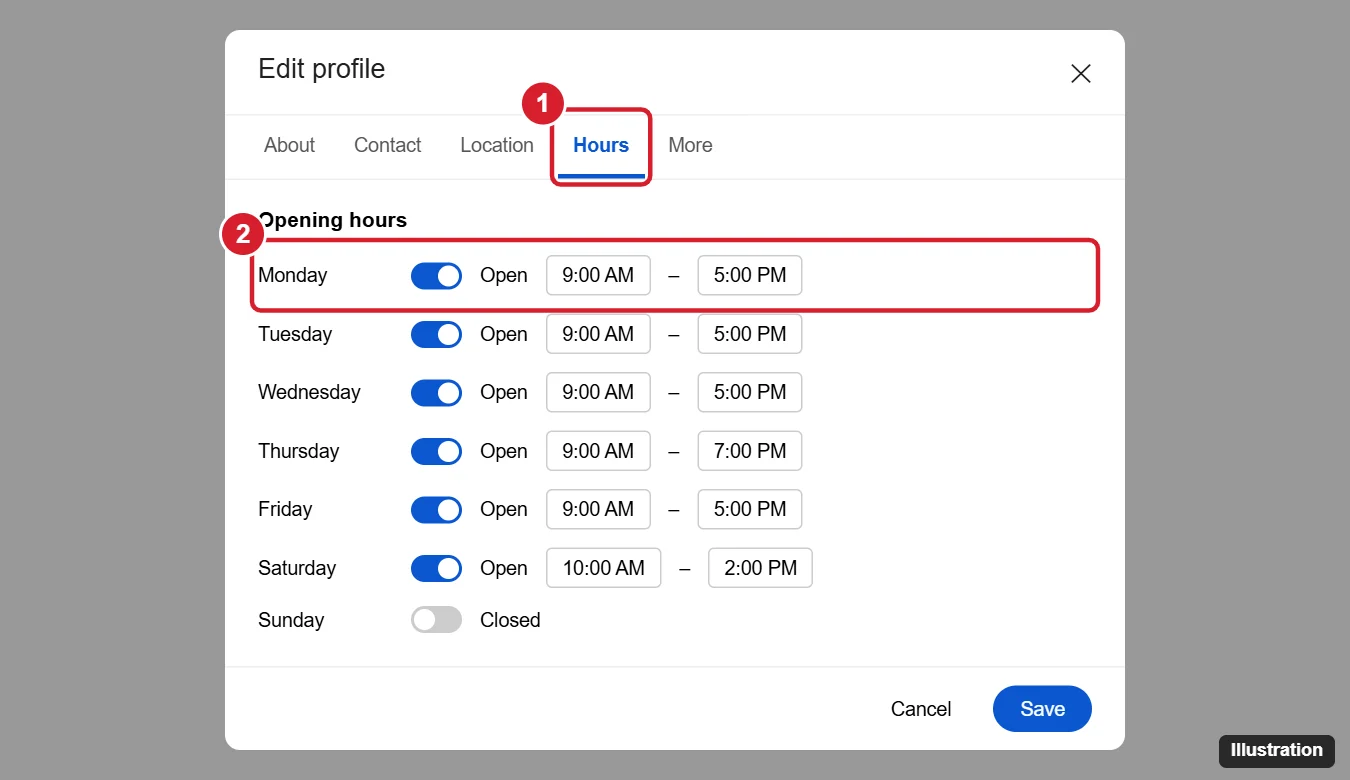Open the More tab
1350x780 pixels.
690,145
